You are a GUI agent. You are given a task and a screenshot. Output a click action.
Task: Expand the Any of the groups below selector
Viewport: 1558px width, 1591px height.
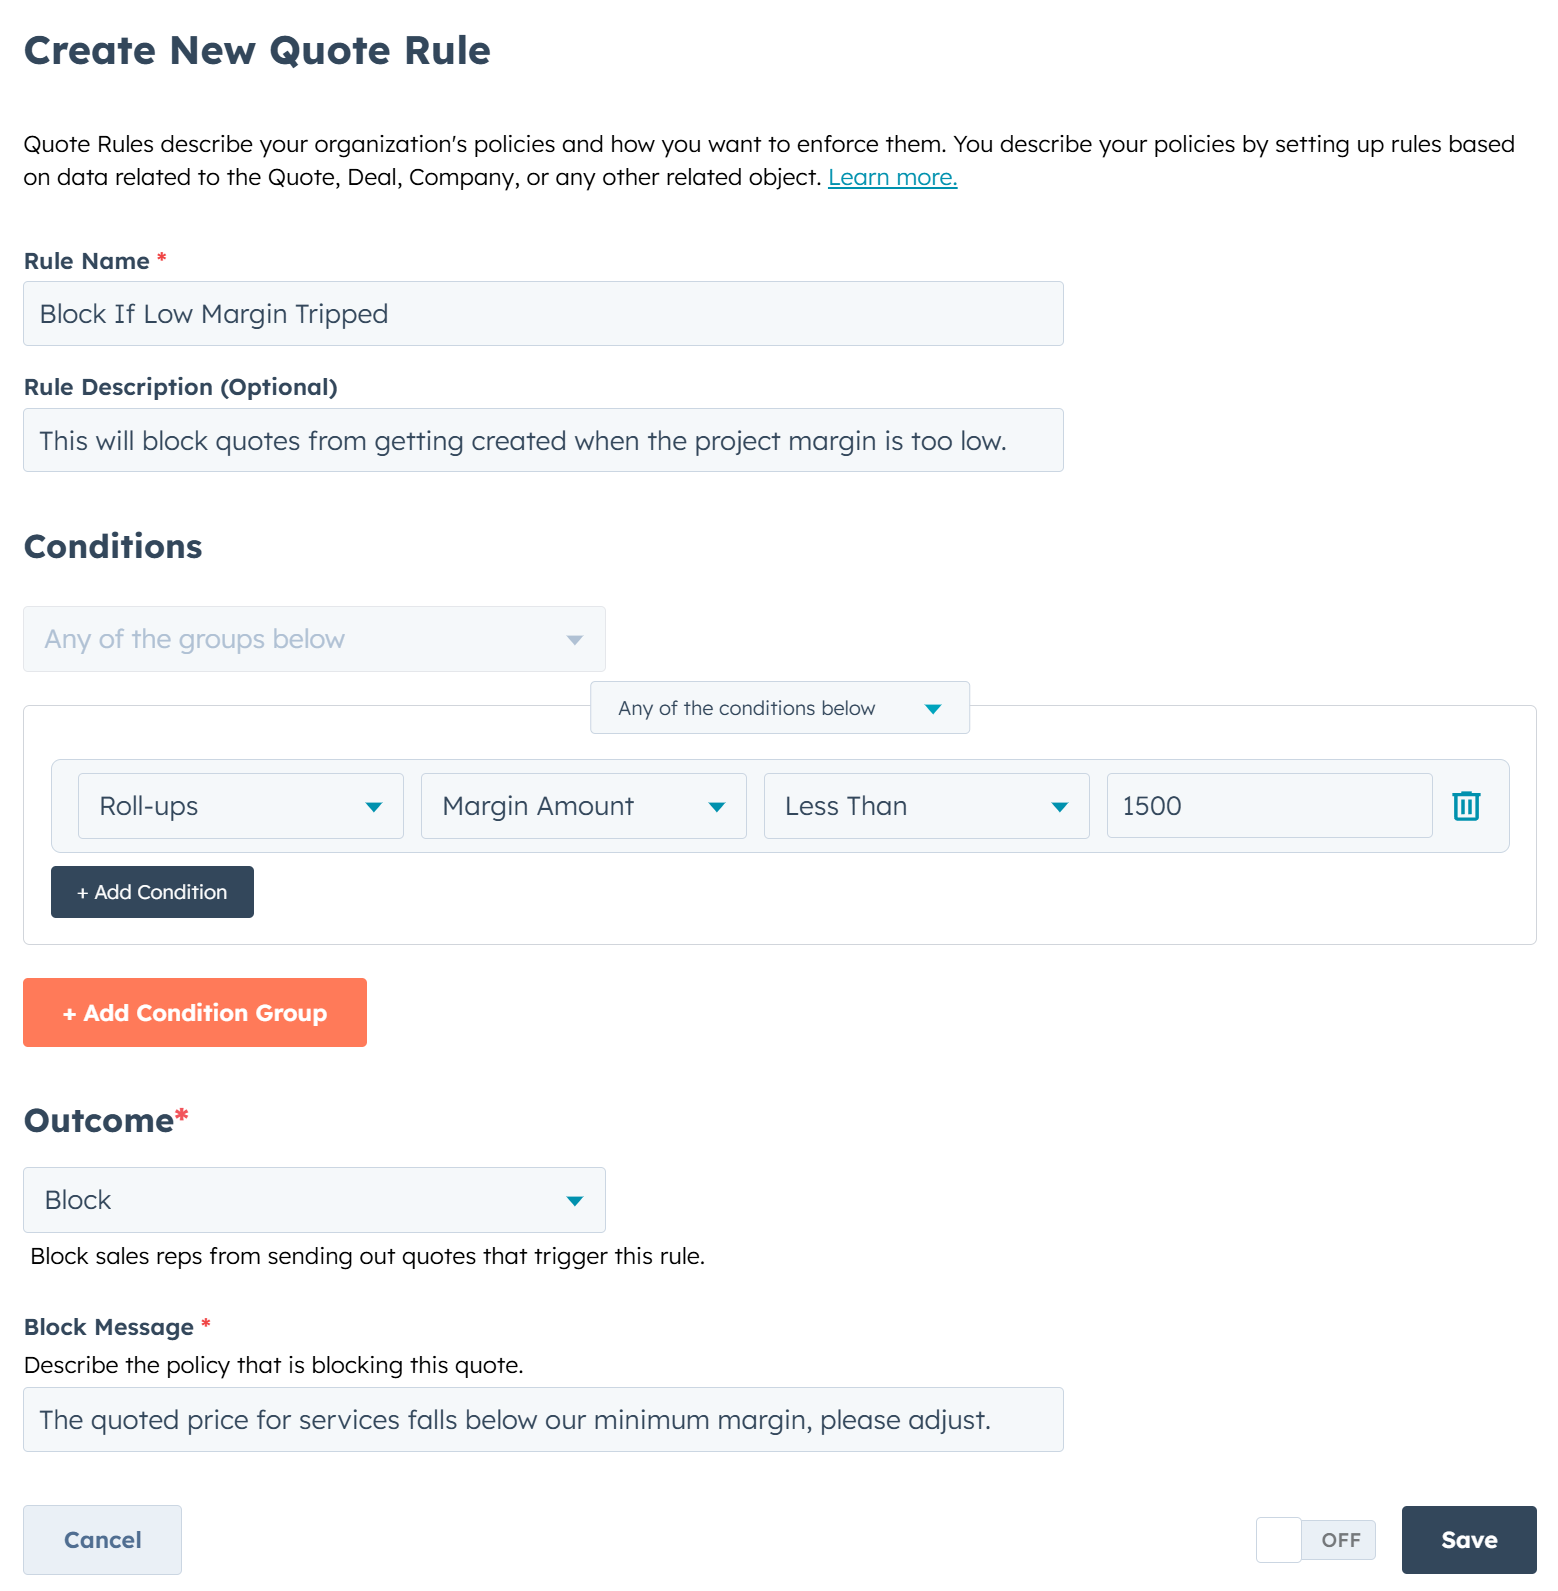313,639
